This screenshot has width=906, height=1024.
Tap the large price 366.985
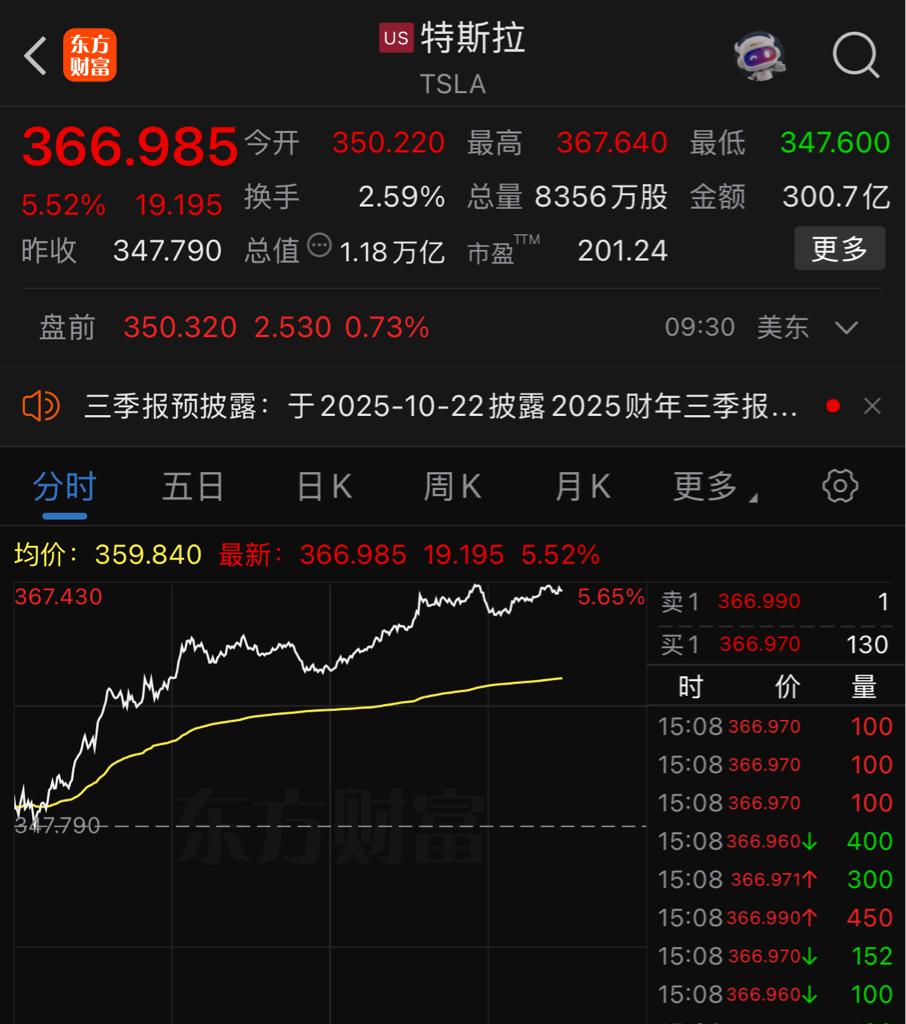click(x=130, y=146)
